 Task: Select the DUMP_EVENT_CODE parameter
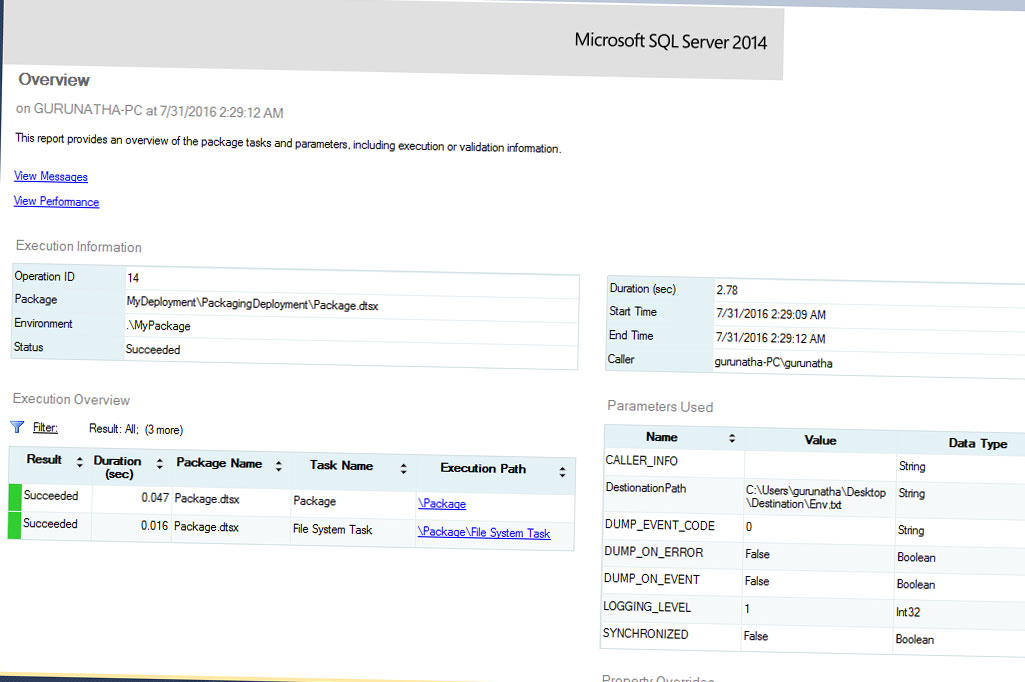[660, 525]
